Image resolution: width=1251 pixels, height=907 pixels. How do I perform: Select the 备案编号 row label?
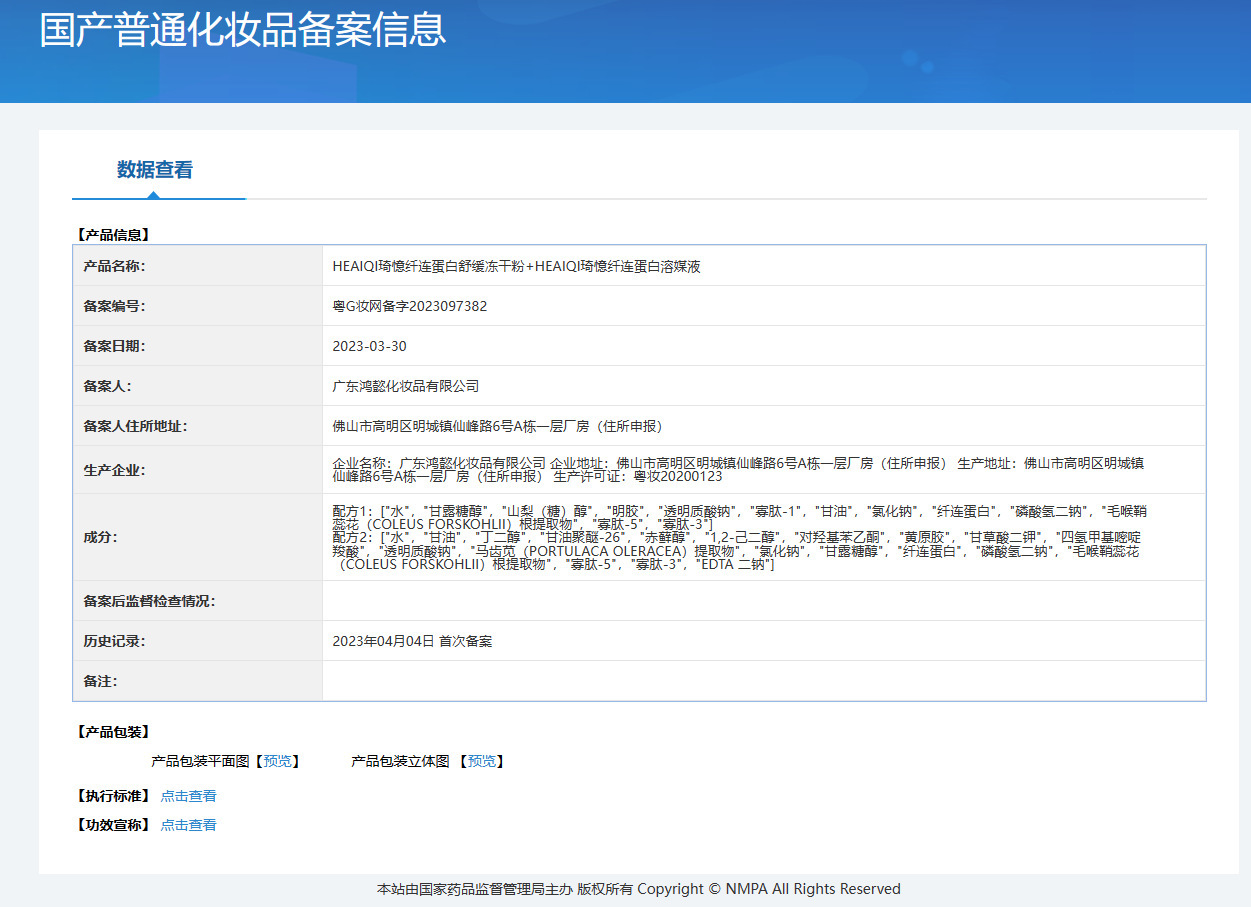click(114, 306)
